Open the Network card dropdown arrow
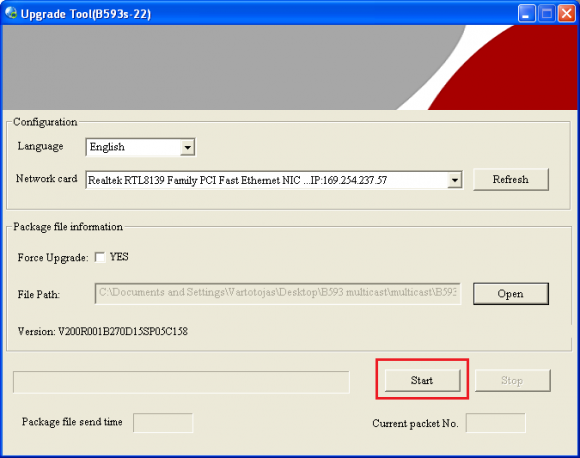The width and height of the screenshot is (580, 458). (455, 180)
